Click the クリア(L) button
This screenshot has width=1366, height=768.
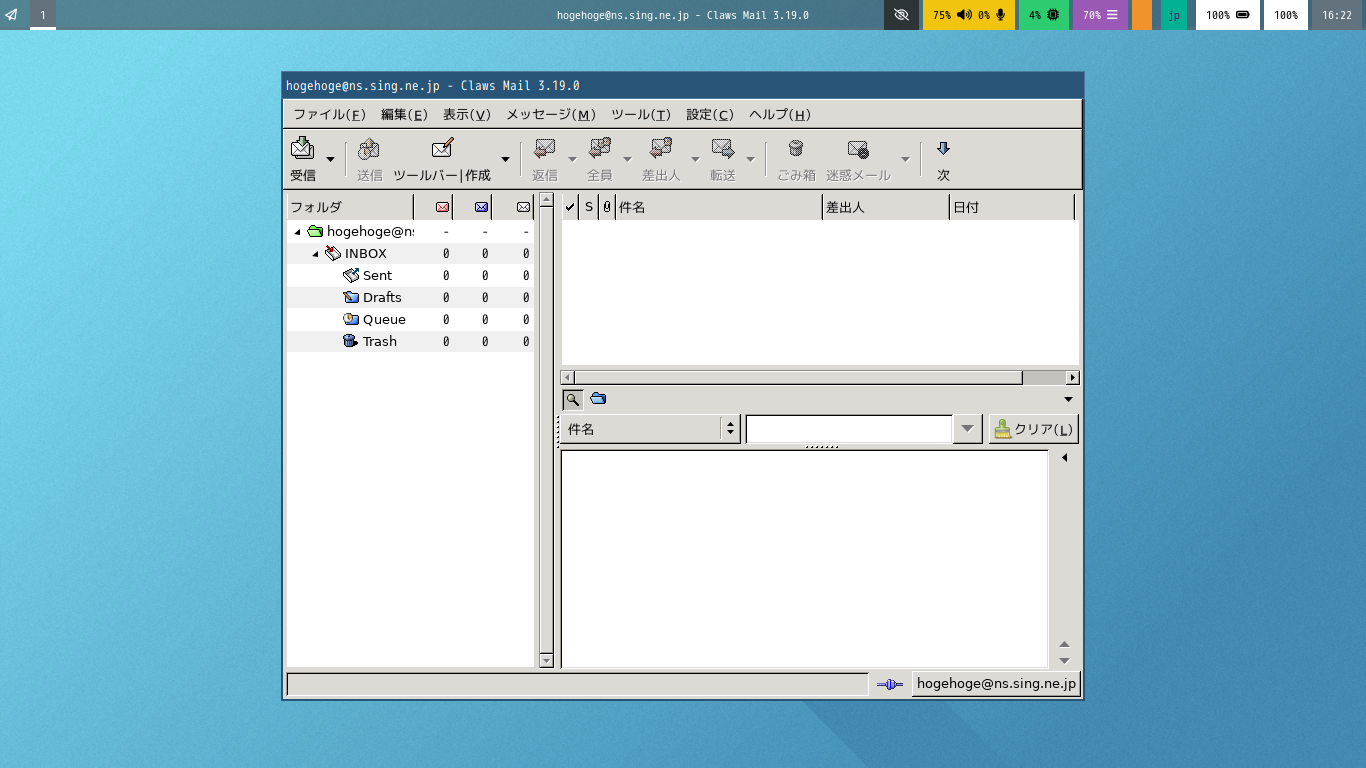pos(1034,429)
